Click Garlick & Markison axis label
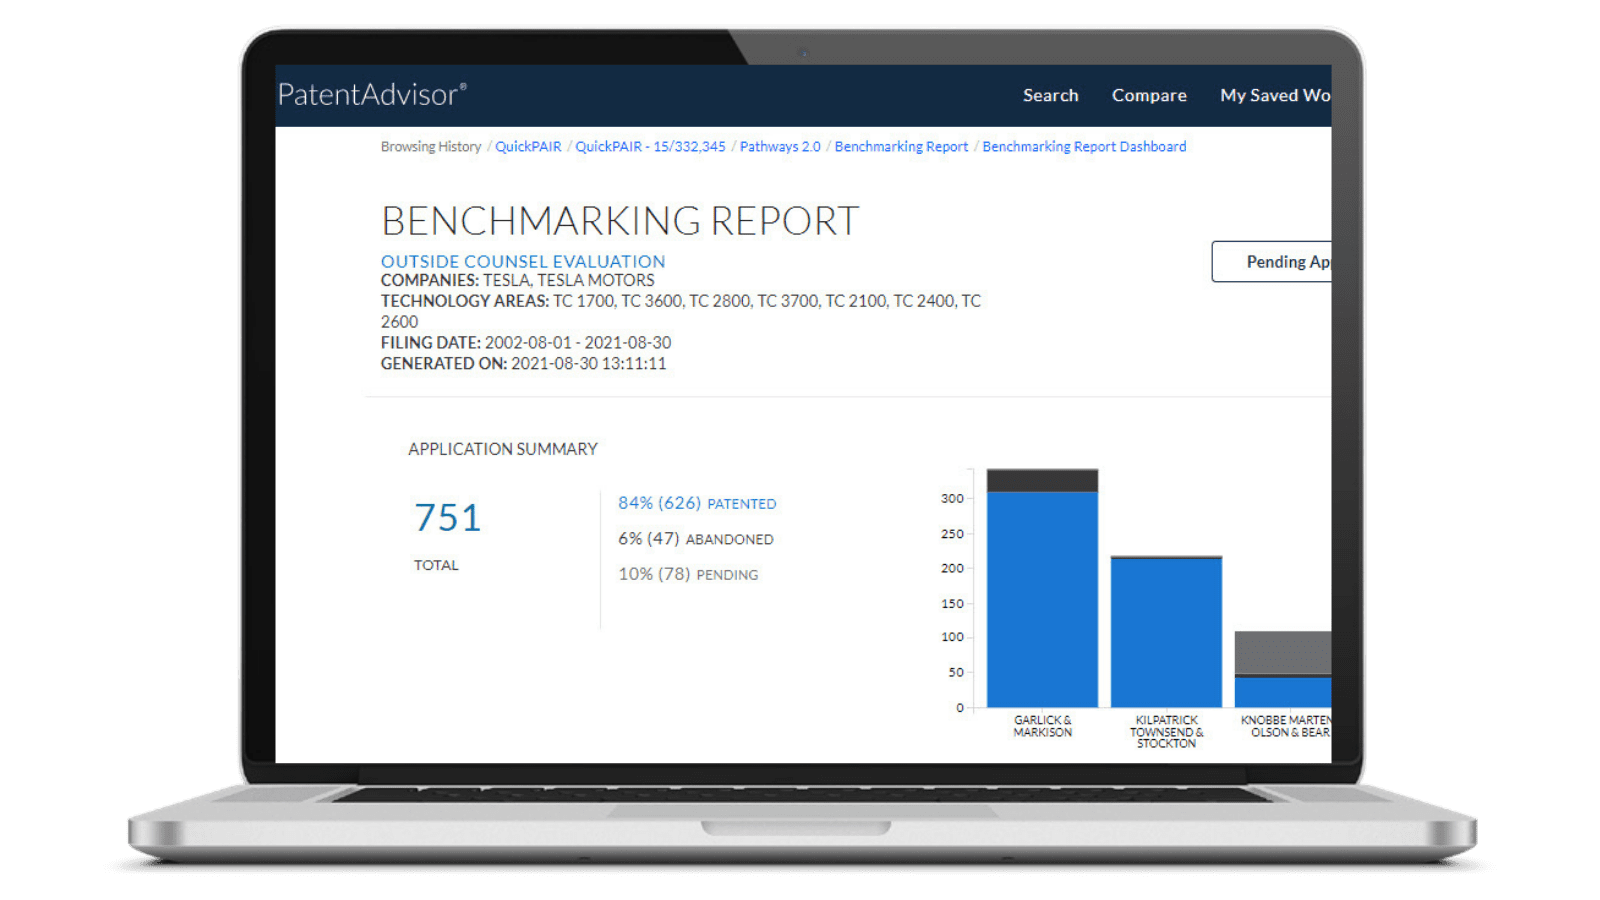1600x900 pixels. coord(1042,726)
